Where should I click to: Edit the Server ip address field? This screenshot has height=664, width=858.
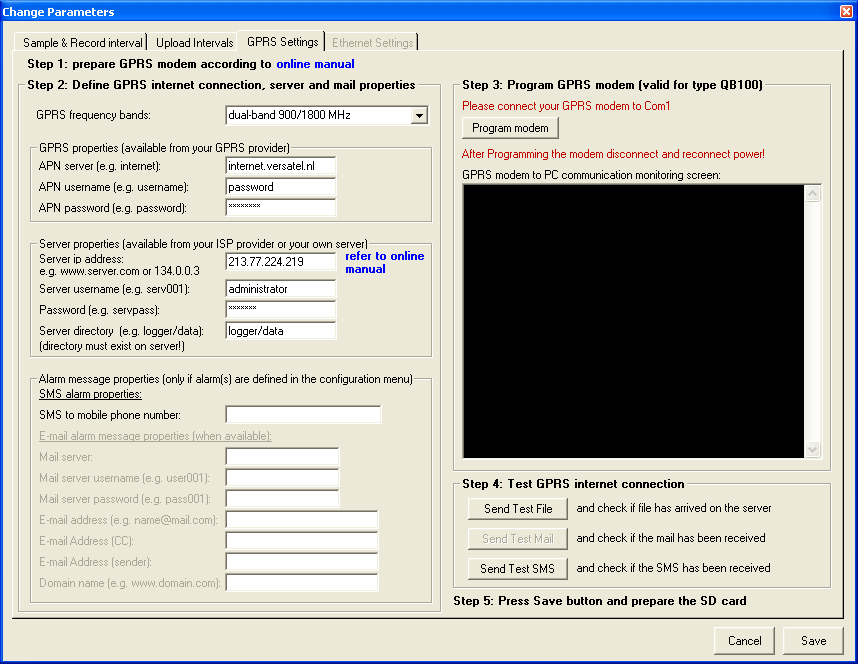pos(281,262)
